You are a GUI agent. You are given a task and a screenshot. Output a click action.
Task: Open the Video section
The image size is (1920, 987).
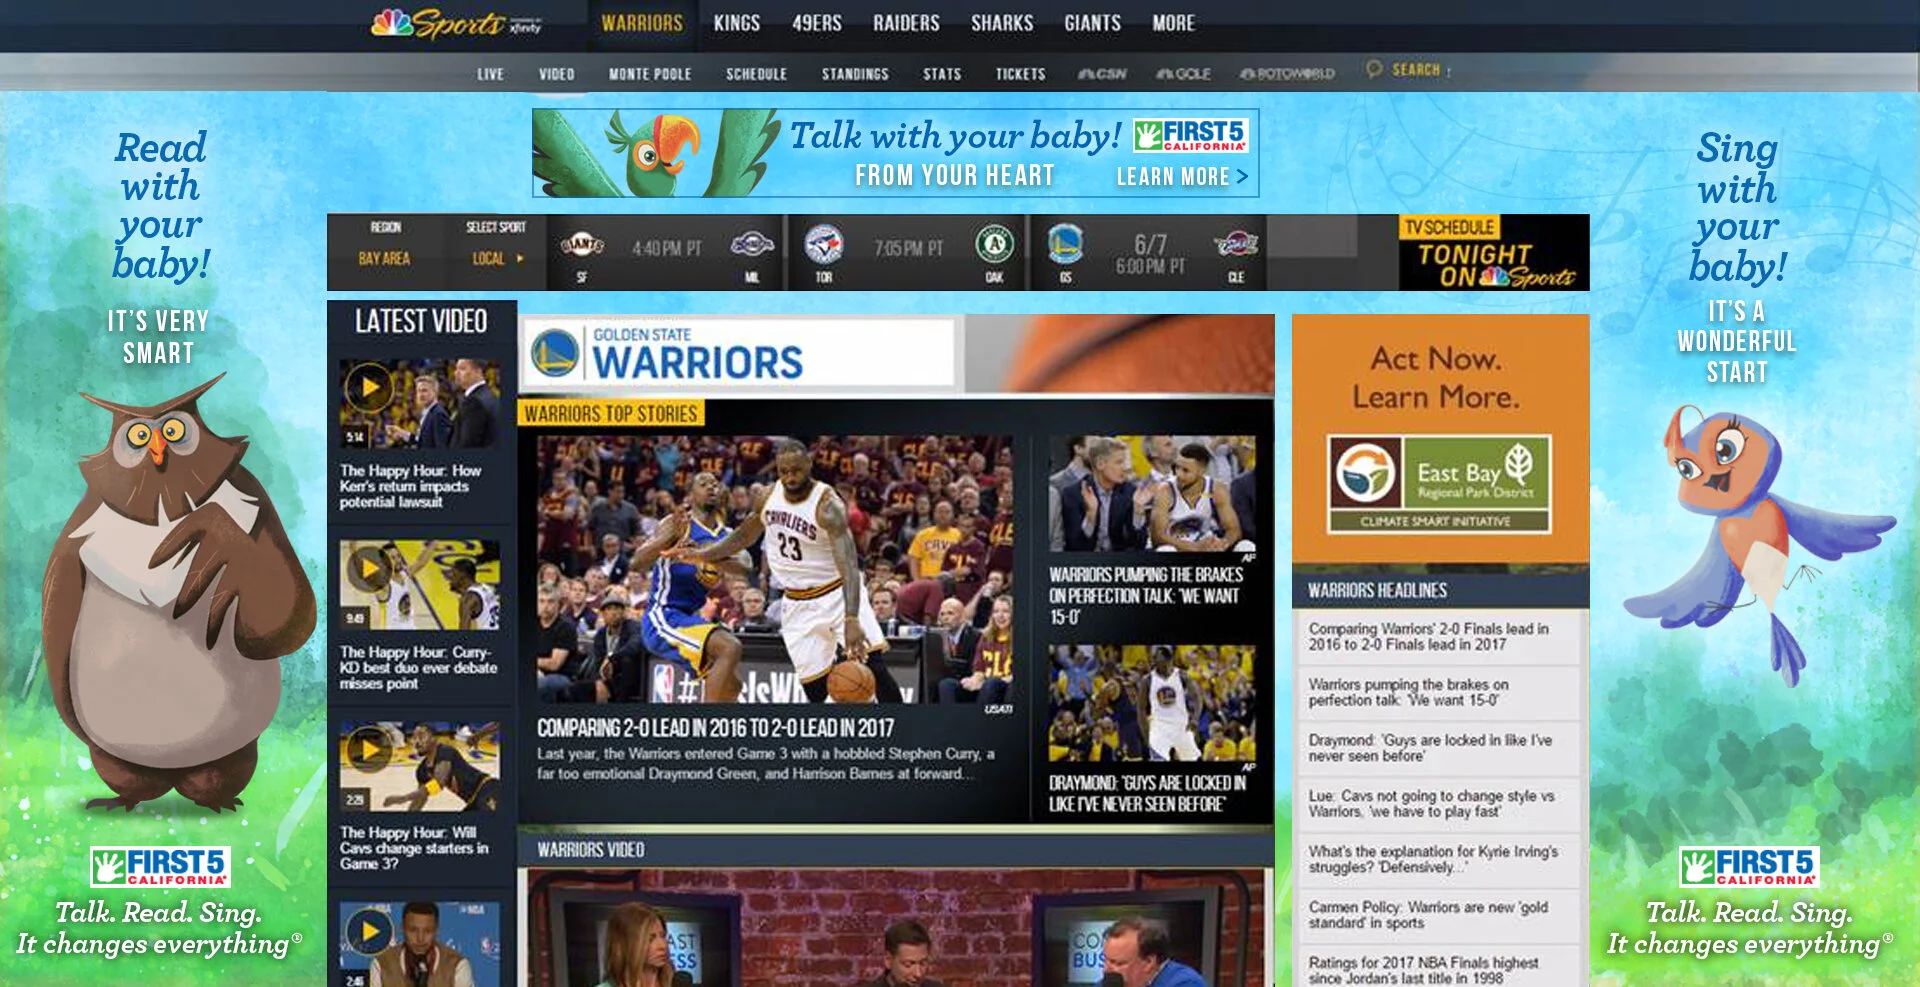click(x=557, y=74)
